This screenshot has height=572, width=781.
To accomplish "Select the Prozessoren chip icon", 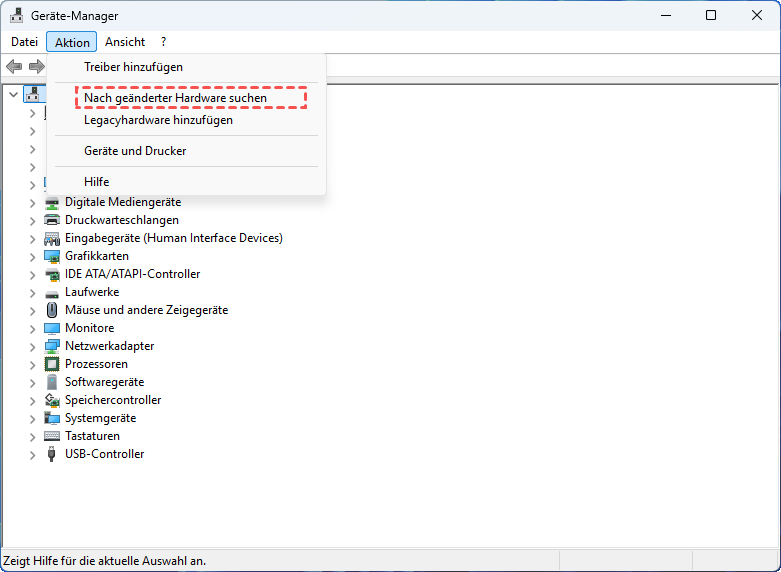I will click(52, 364).
